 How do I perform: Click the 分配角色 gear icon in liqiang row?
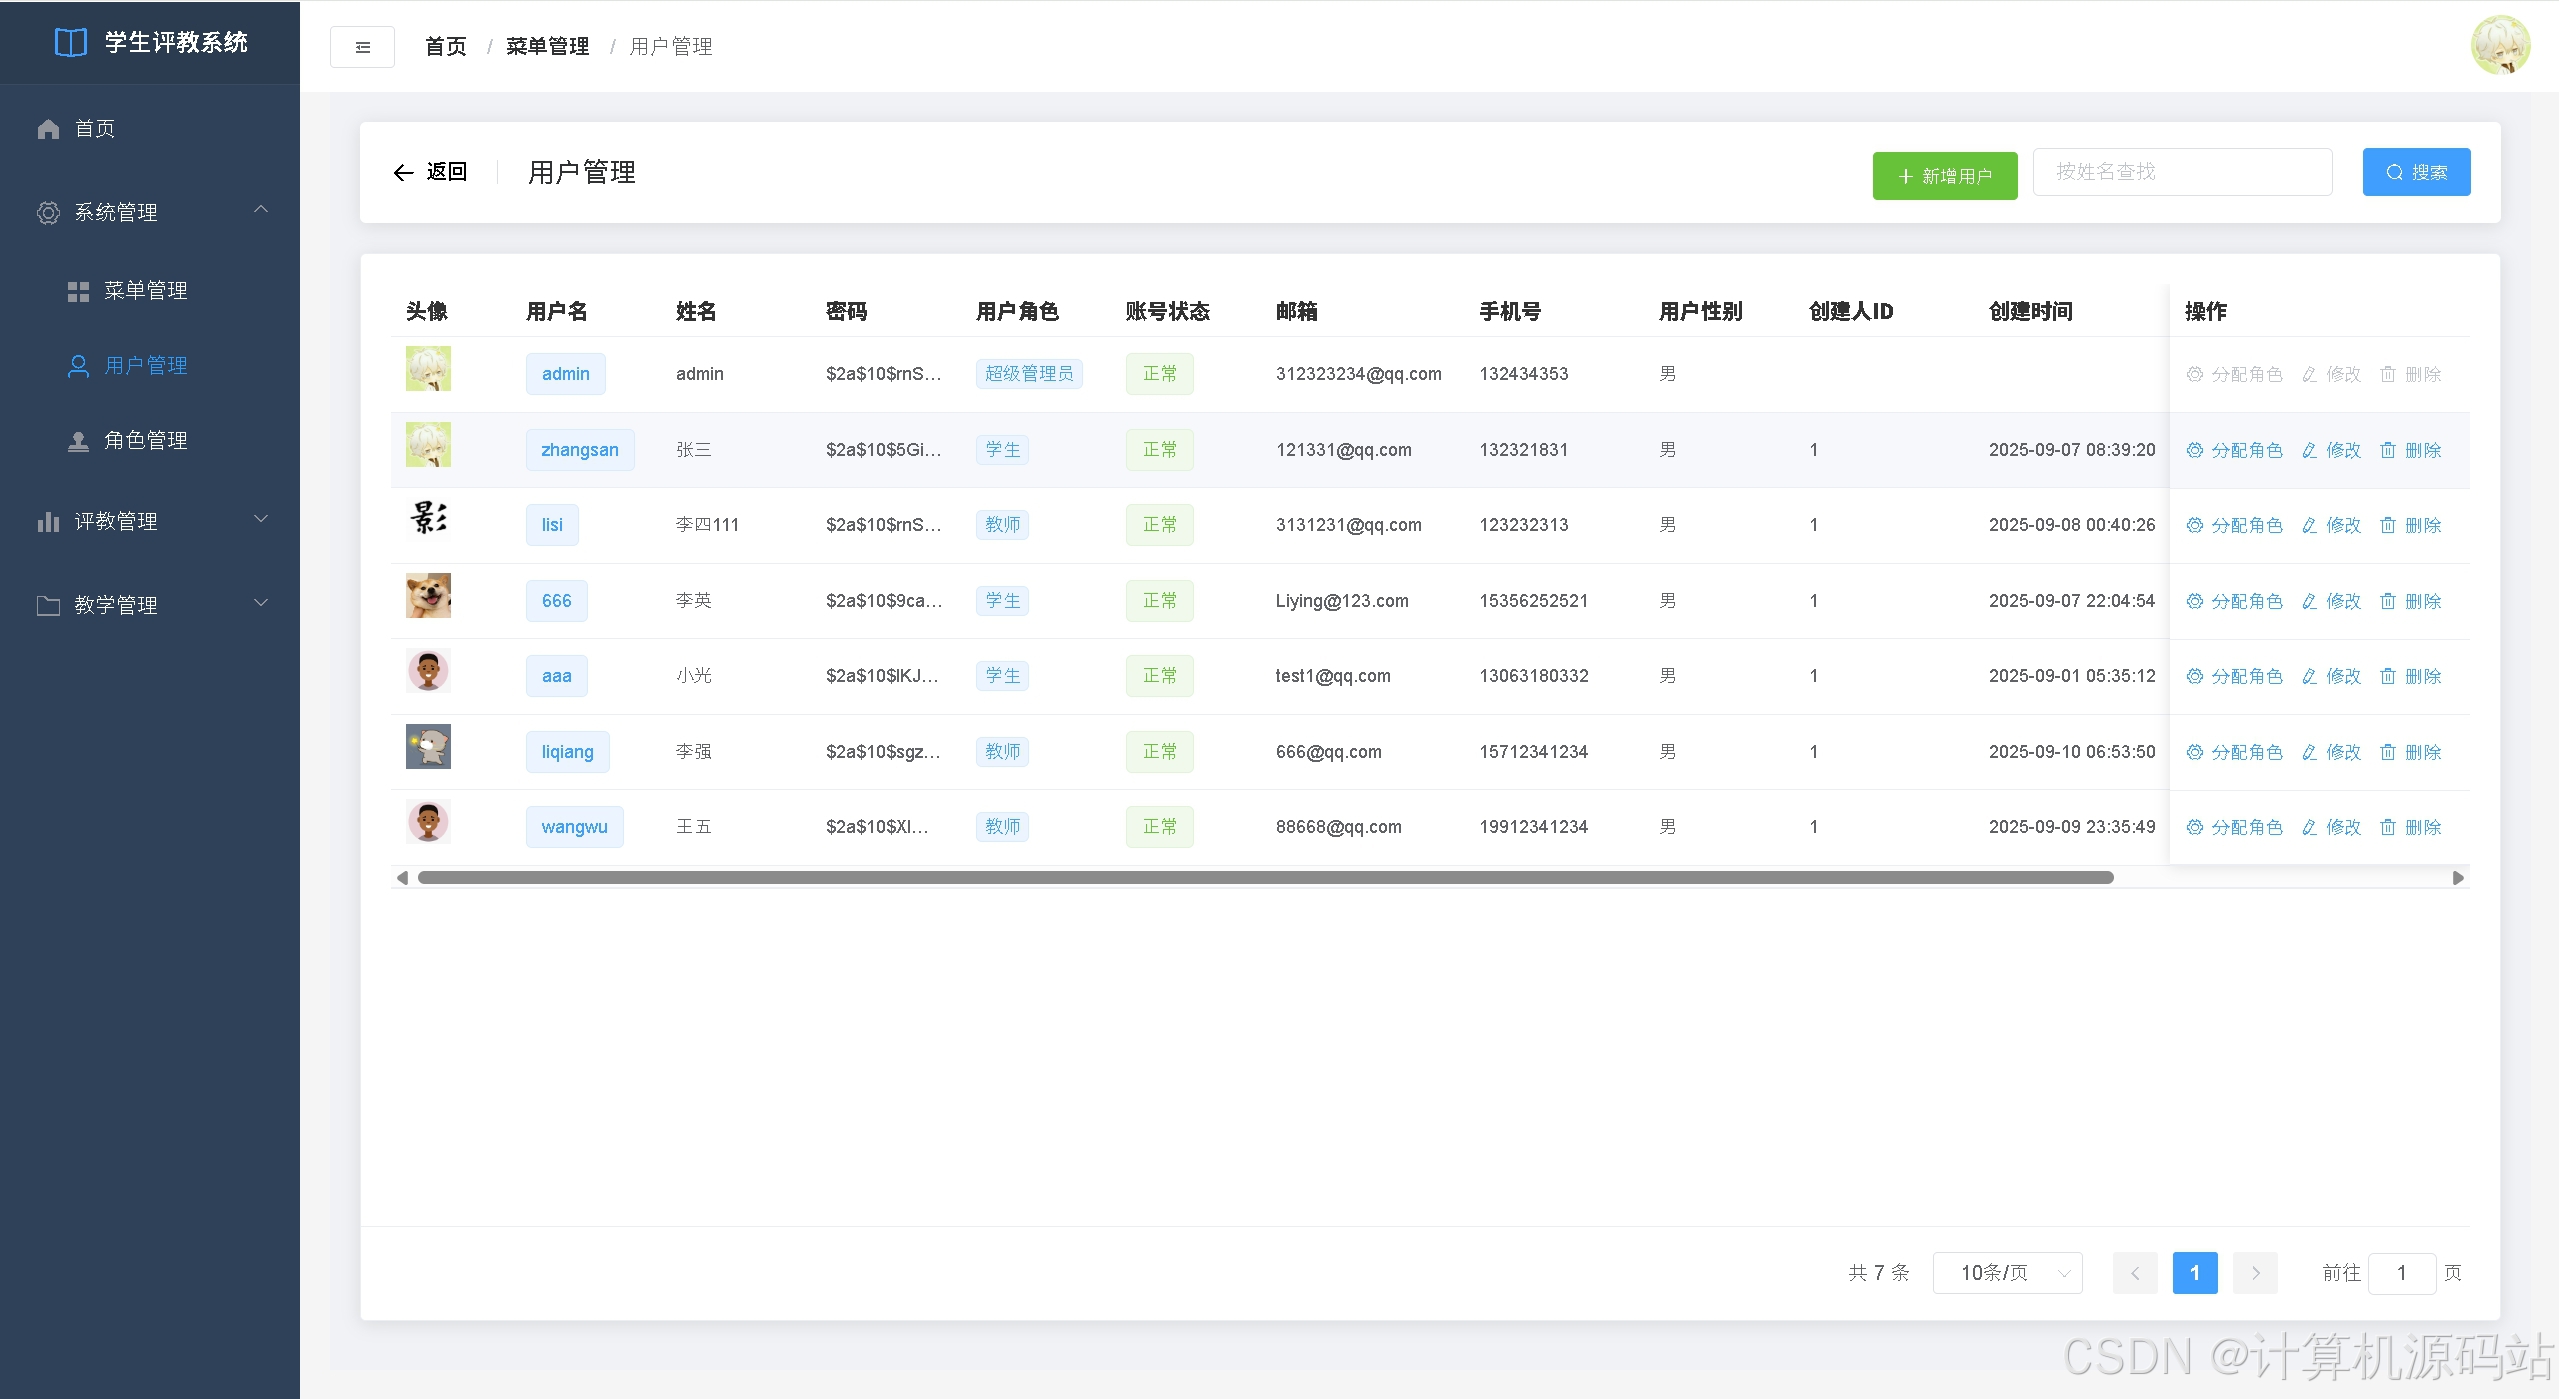tap(2195, 753)
